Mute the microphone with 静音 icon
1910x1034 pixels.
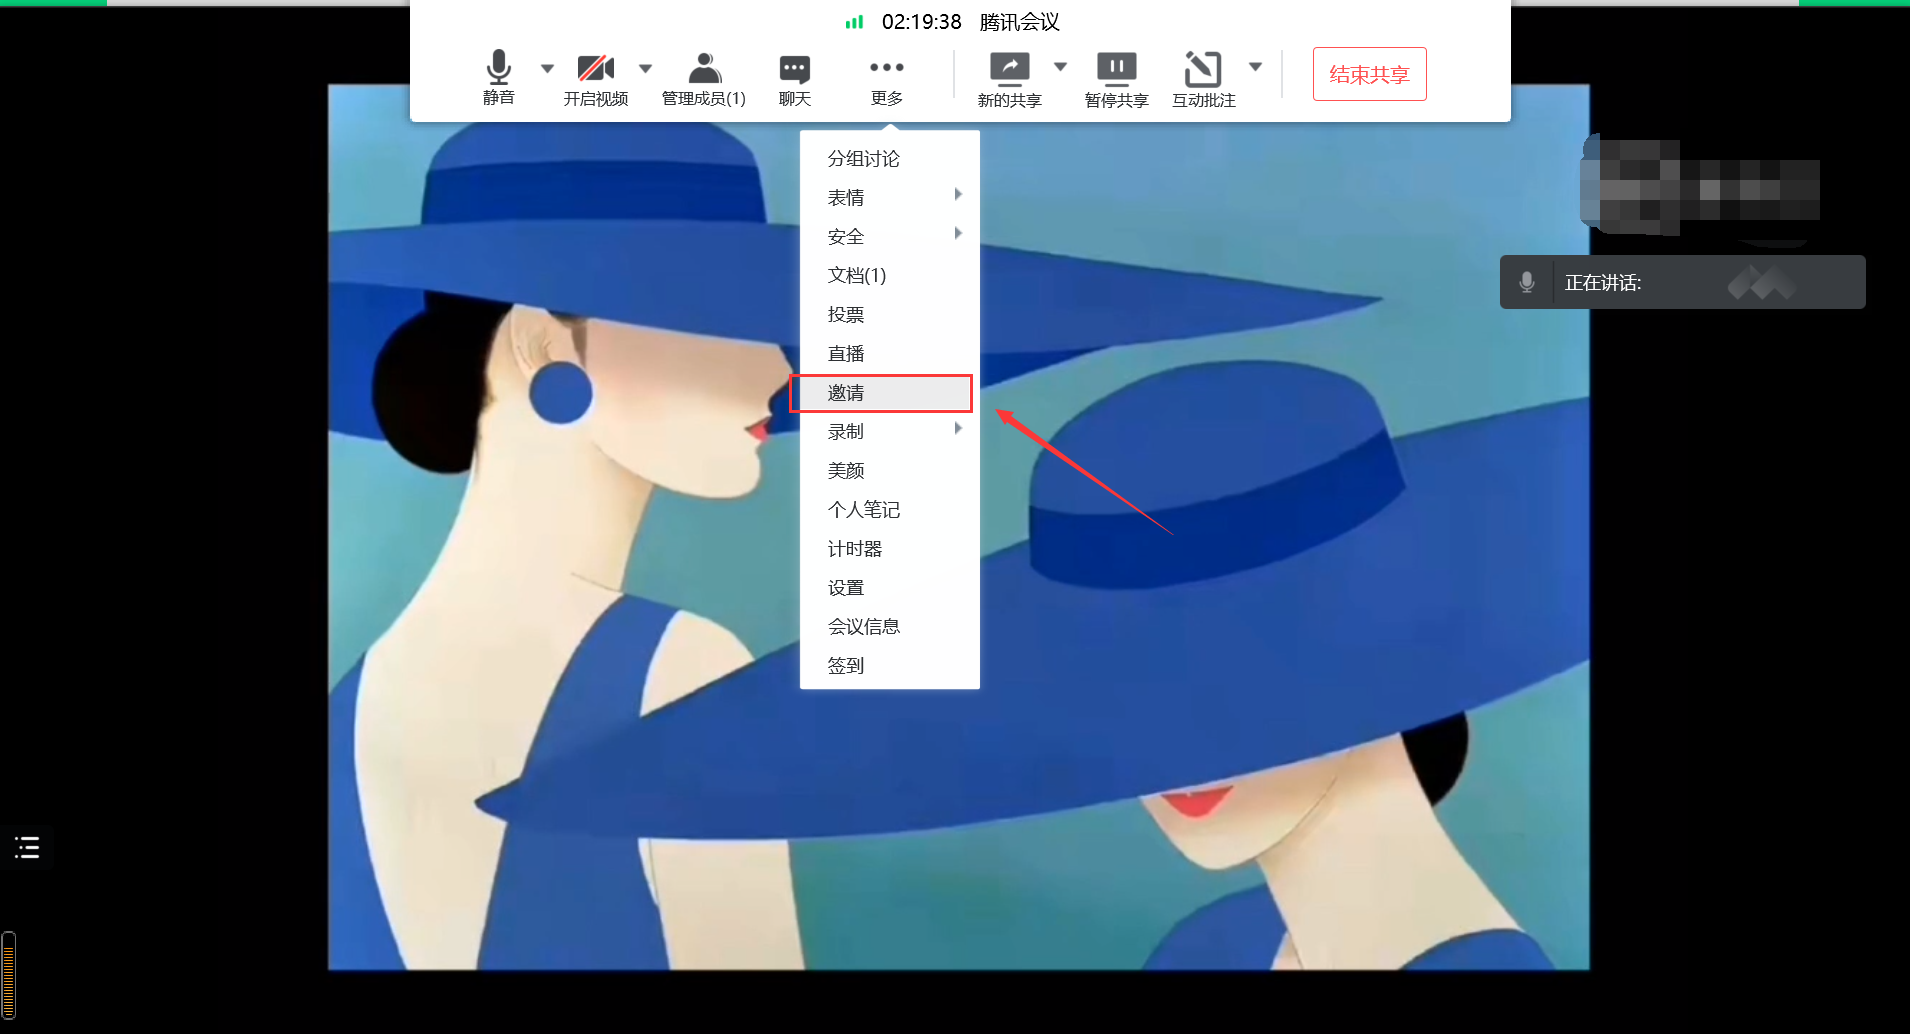tap(498, 77)
